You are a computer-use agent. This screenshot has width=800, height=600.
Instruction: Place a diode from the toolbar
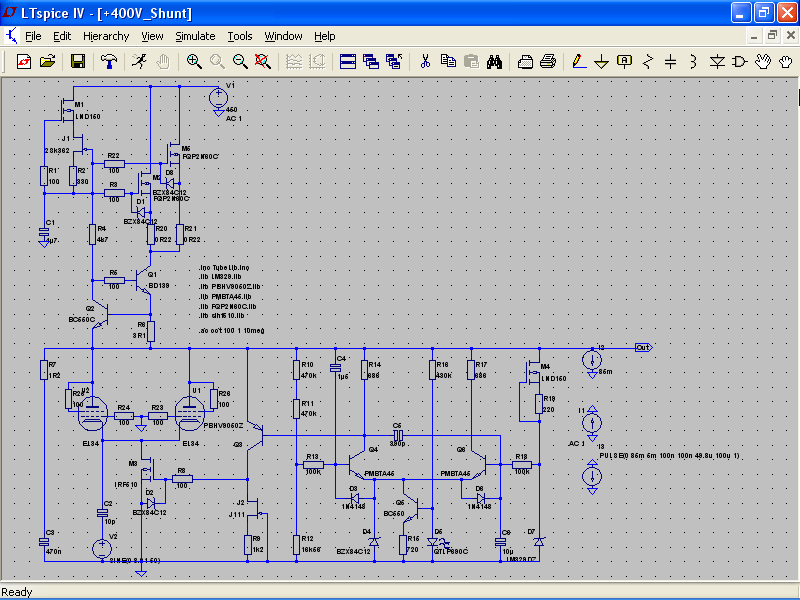pos(717,62)
